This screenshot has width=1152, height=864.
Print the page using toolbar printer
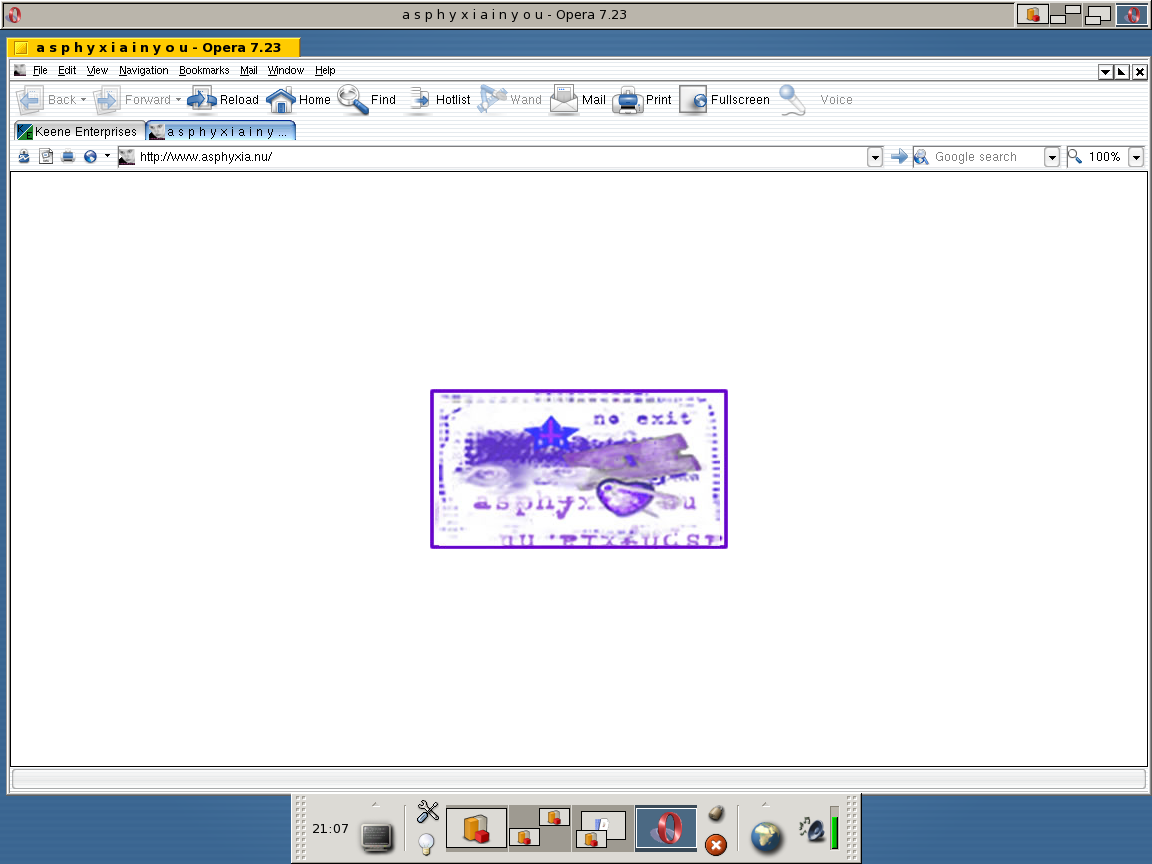(x=642, y=100)
